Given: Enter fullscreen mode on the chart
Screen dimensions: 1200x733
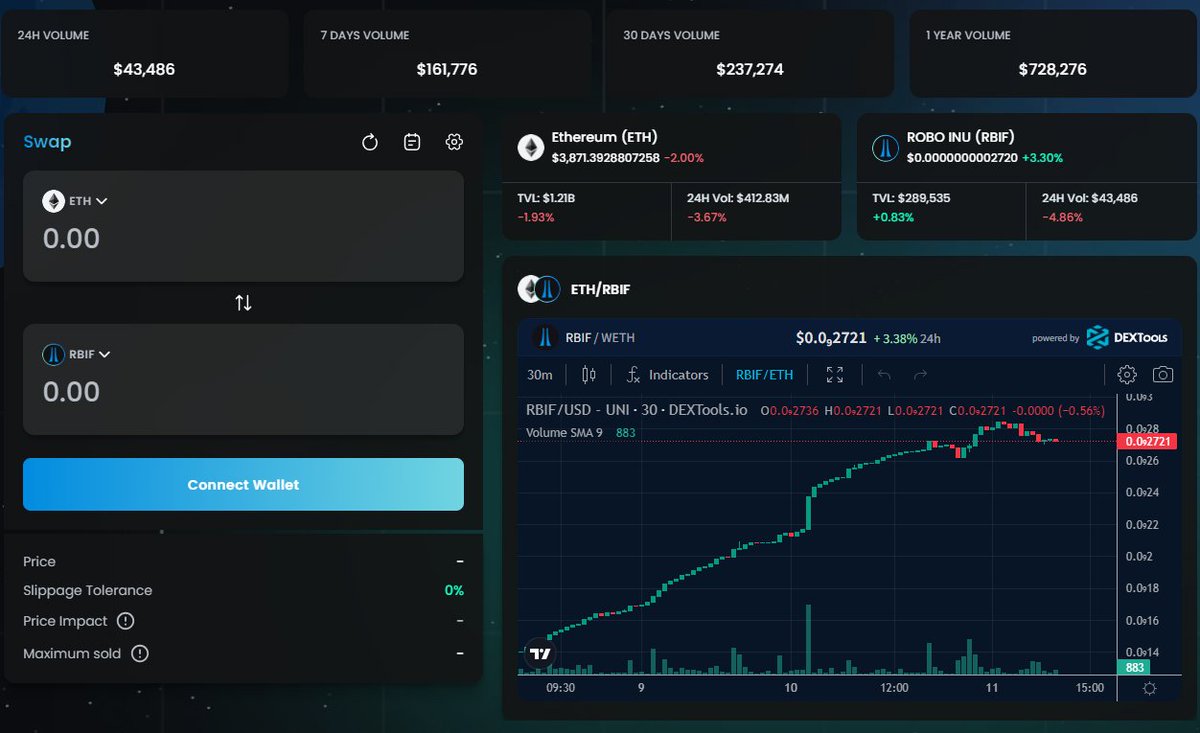Looking at the screenshot, I should coord(835,375).
